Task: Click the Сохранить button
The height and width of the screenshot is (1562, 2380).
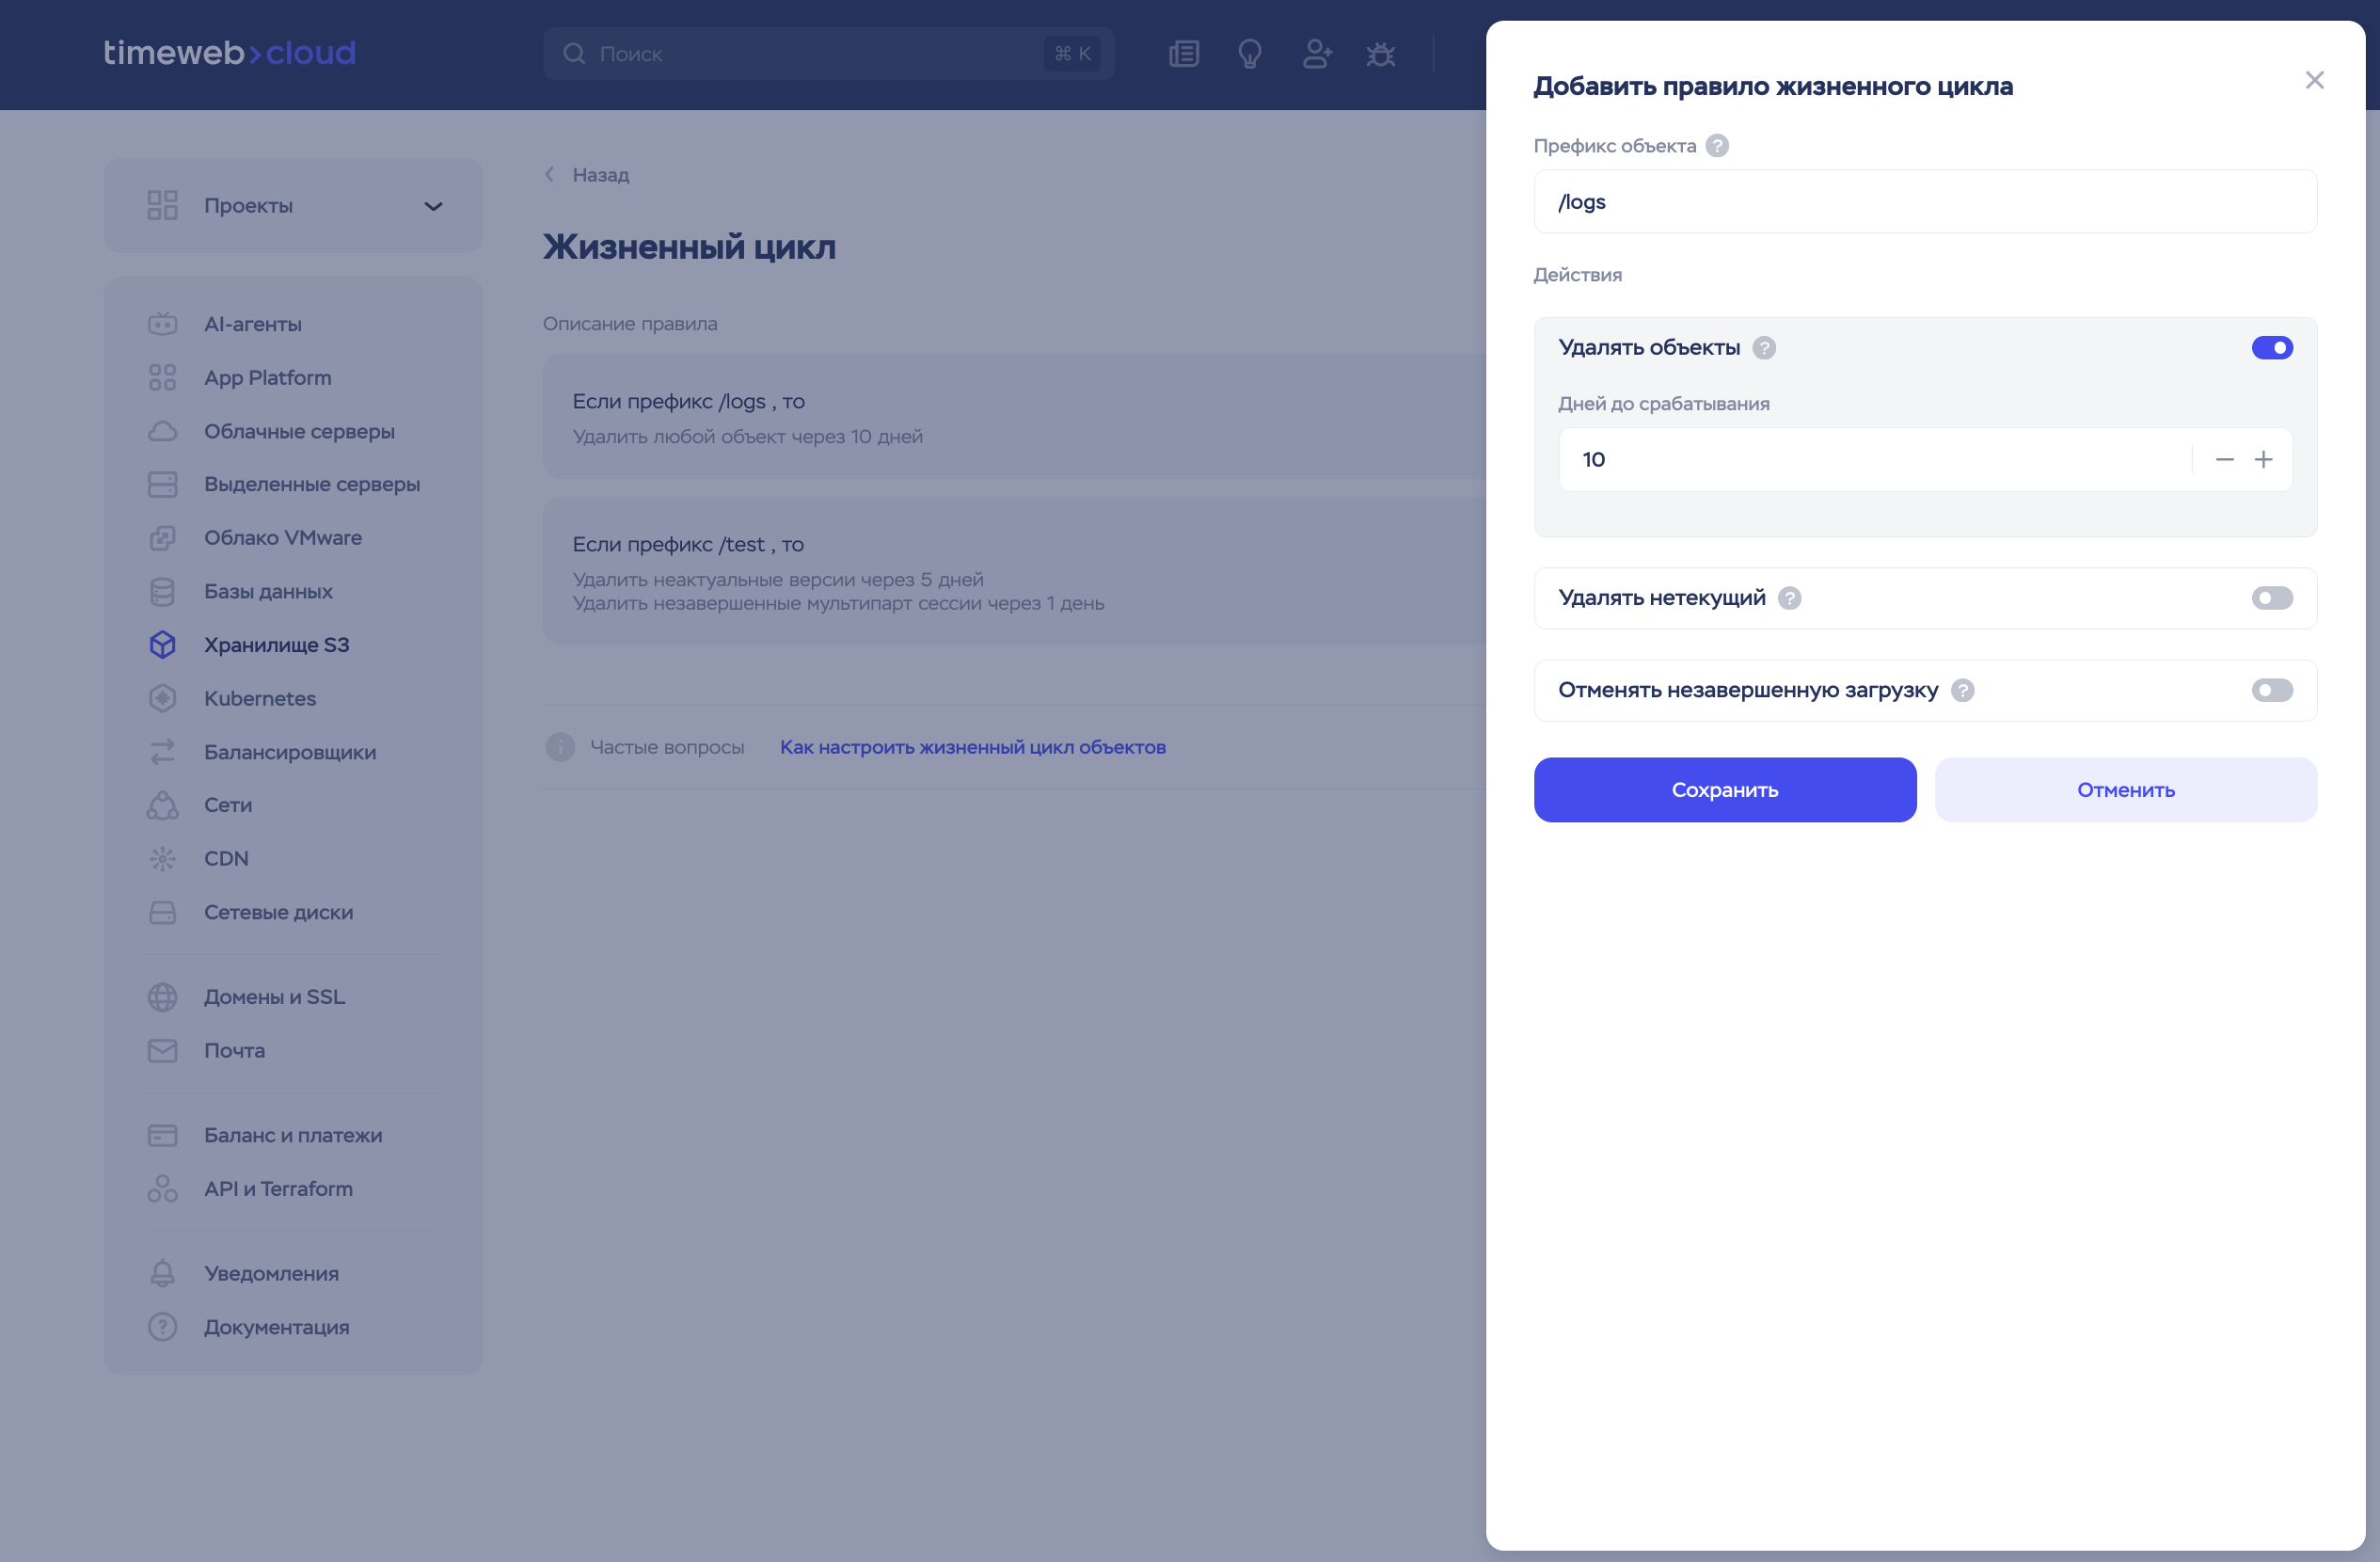Action: [x=1724, y=790]
